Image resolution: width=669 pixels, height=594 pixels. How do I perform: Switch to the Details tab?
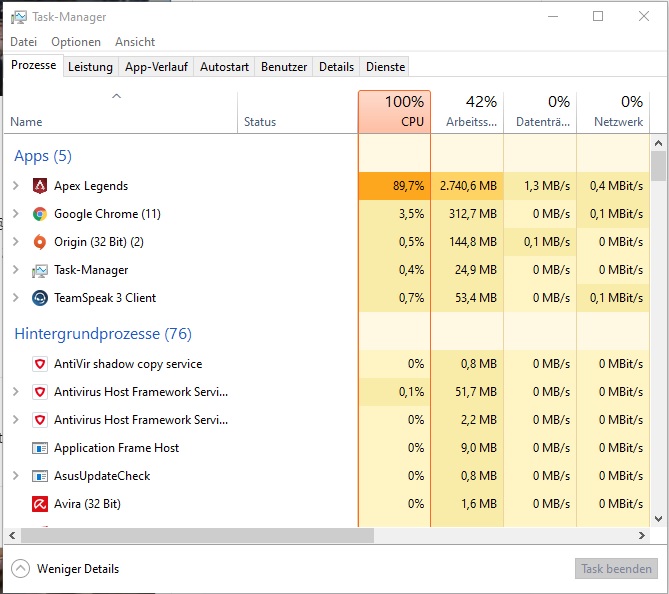click(336, 67)
